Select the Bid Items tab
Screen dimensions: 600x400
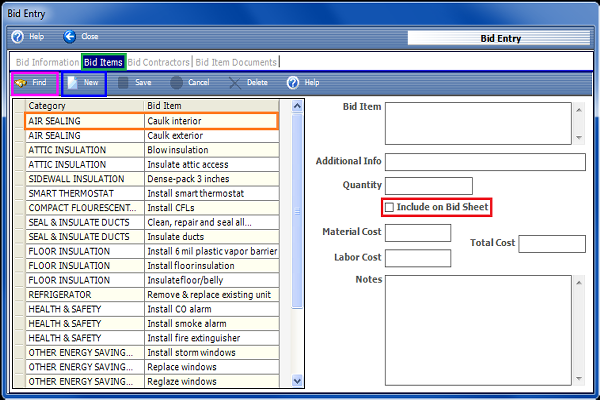point(103,62)
